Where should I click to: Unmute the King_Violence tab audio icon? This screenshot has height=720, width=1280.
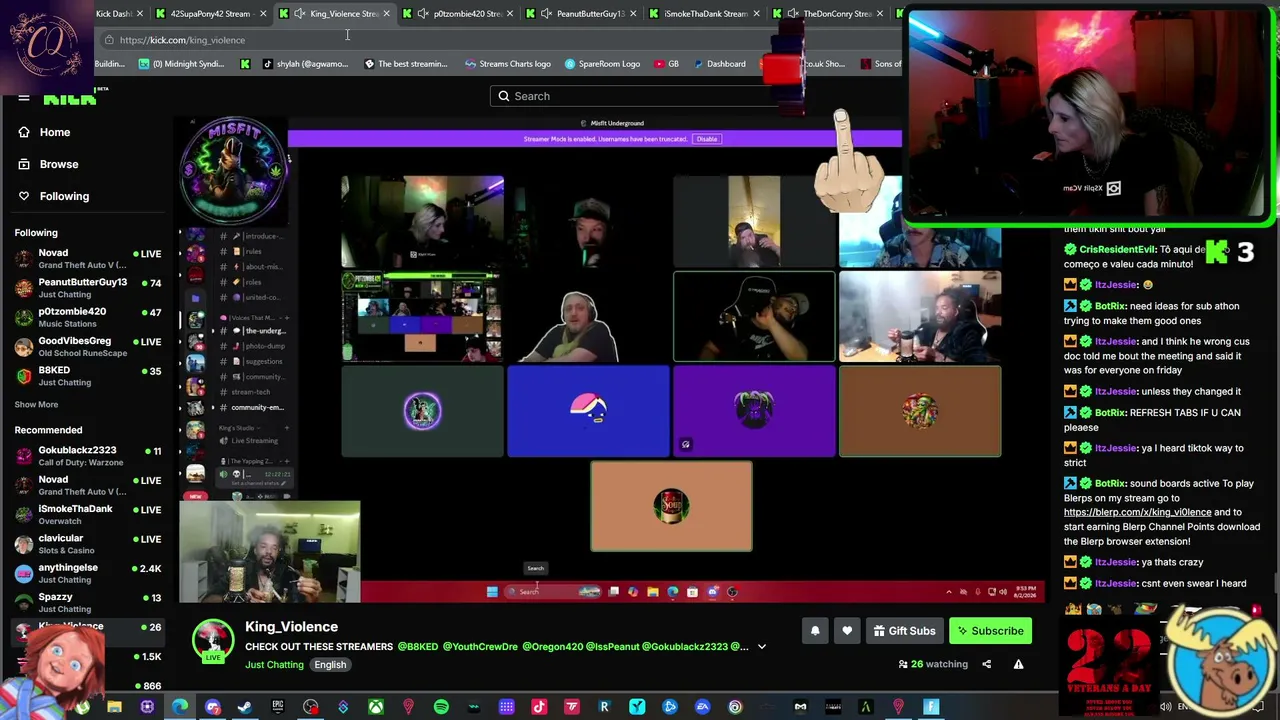(299, 14)
